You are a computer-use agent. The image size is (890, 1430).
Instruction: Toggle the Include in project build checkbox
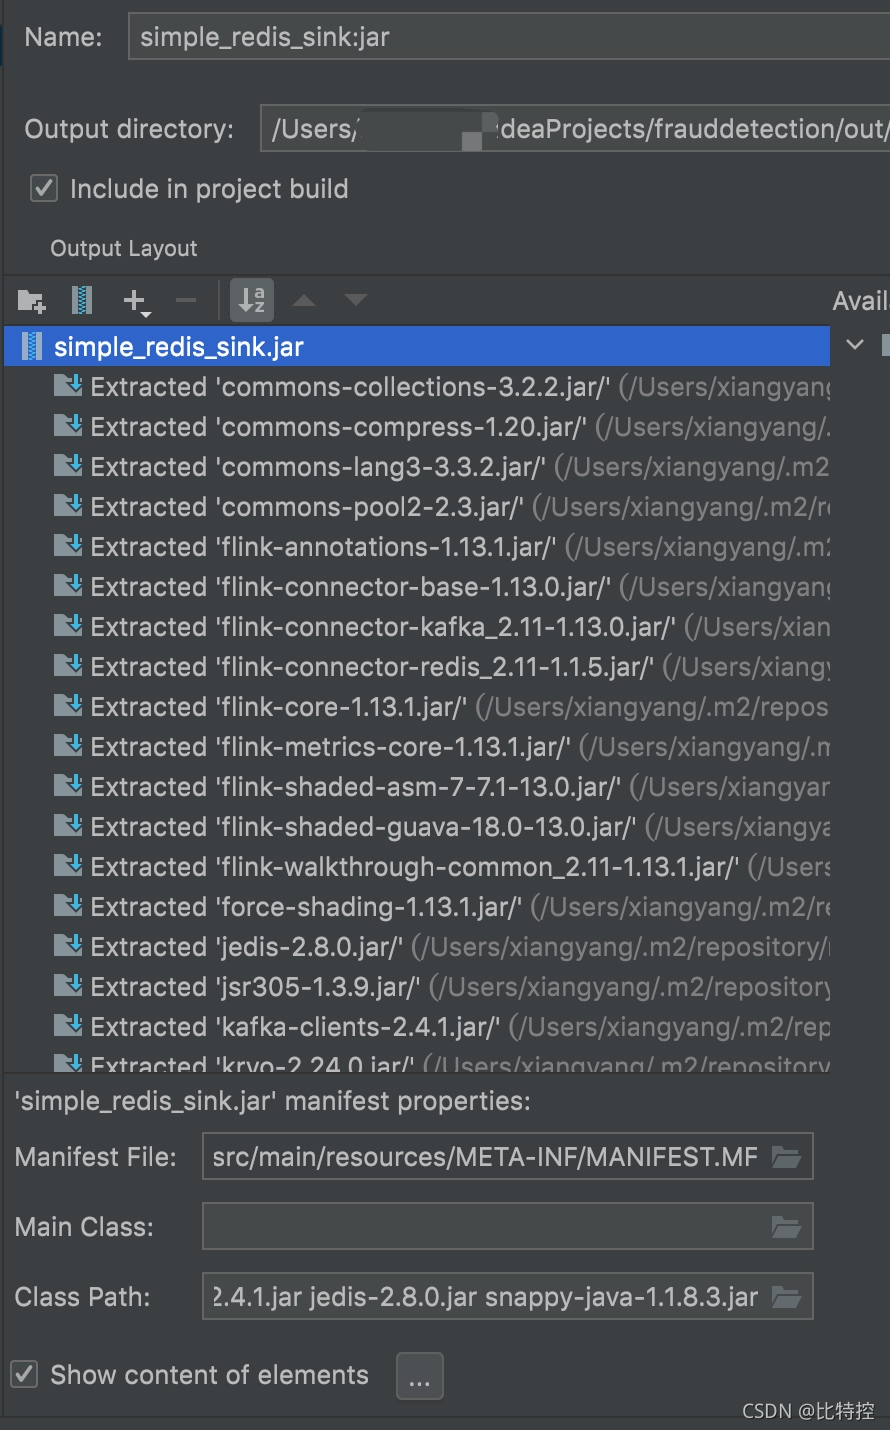pos(44,188)
